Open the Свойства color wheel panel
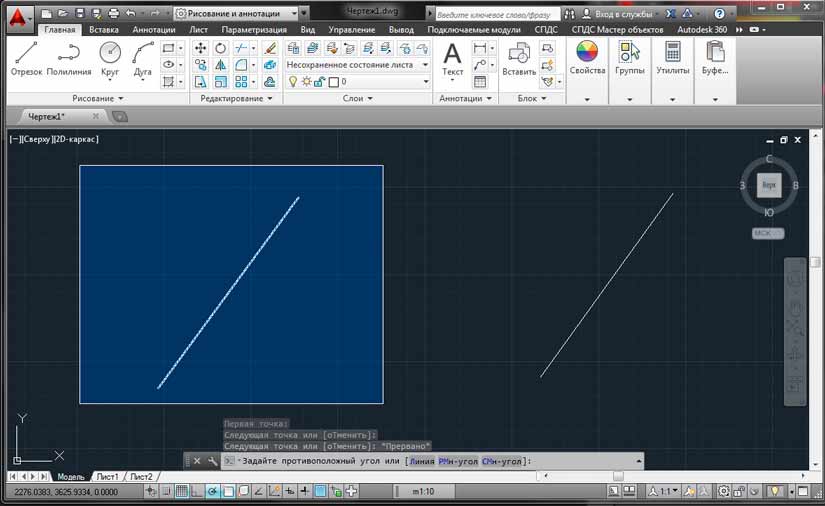The width and height of the screenshot is (825, 506). pos(587,58)
